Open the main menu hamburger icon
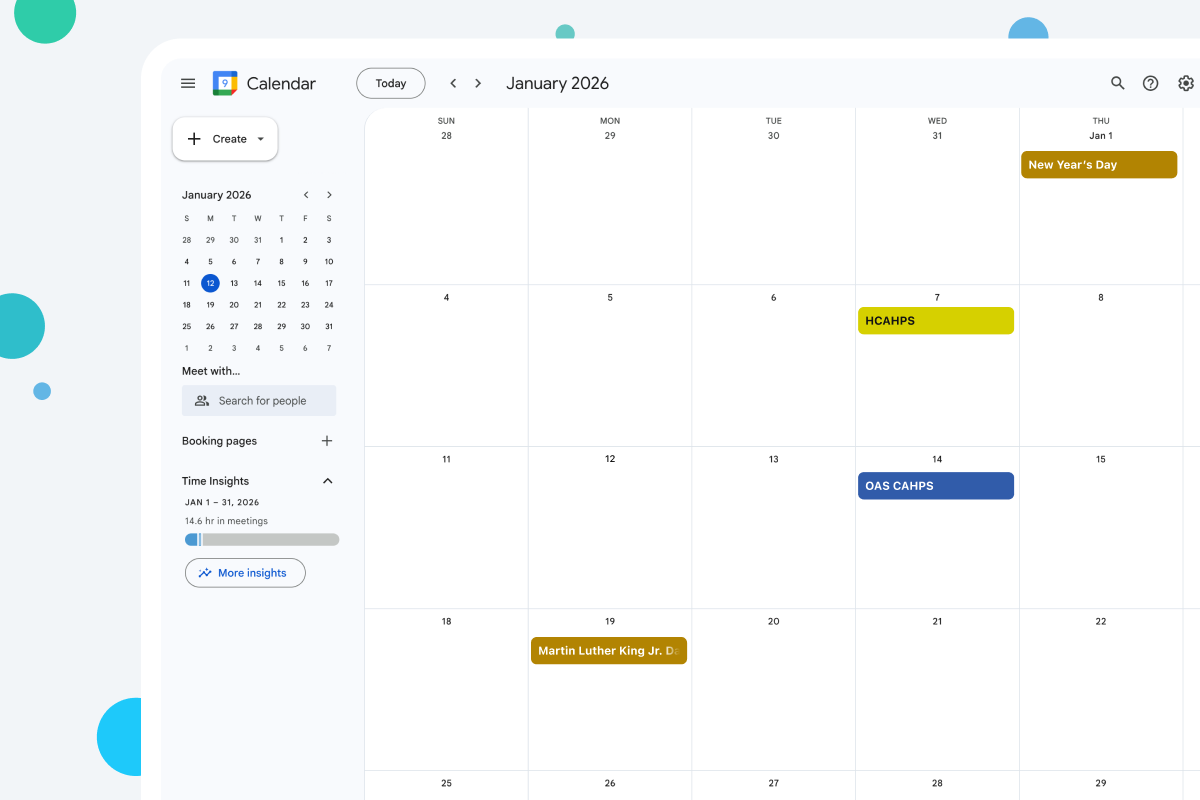Image resolution: width=1200 pixels, height=800 pixels. point(188,83)
